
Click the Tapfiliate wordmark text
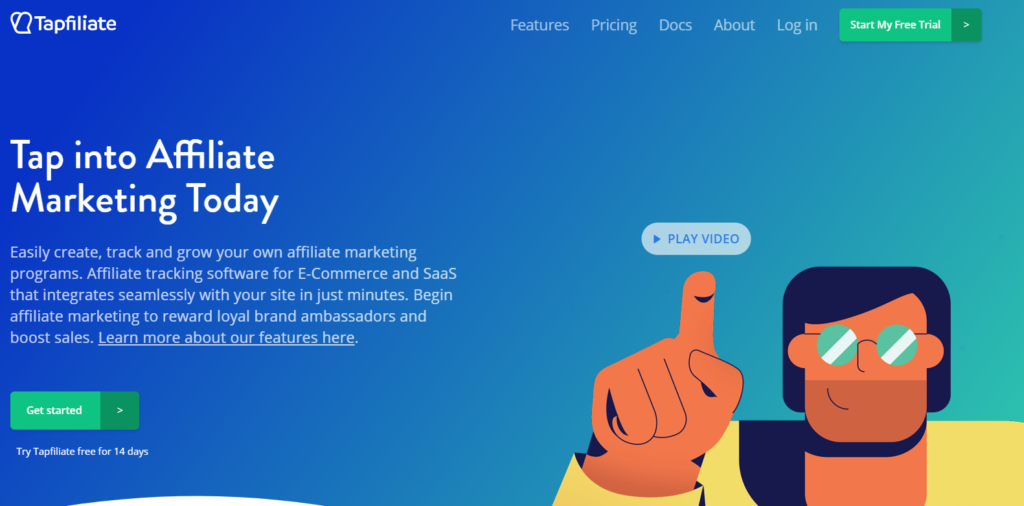(x=74, y=24)
